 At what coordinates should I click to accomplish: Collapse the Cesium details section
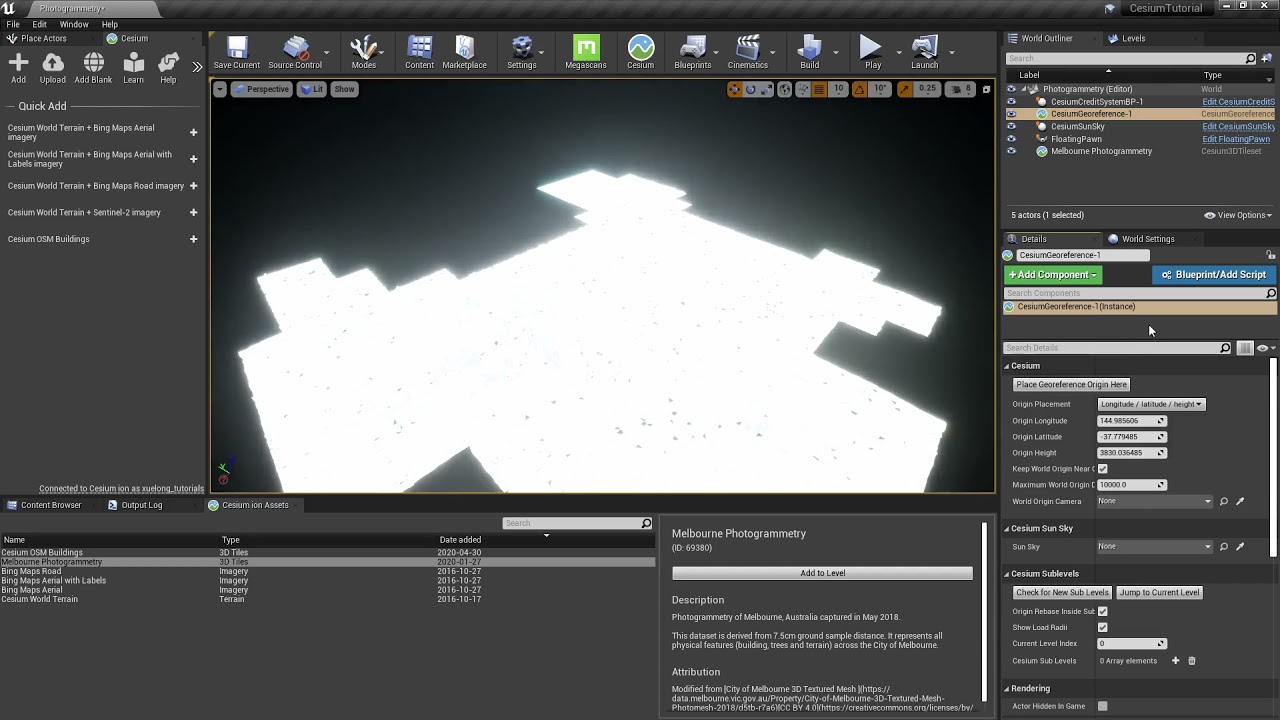pyautogui.click(x=1007, y=366)
